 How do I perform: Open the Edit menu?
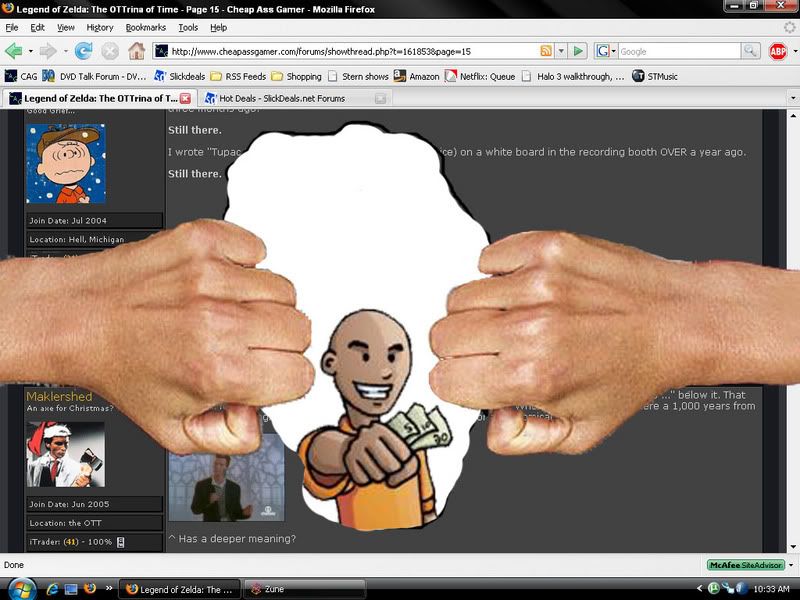click(x=37, y=28)
